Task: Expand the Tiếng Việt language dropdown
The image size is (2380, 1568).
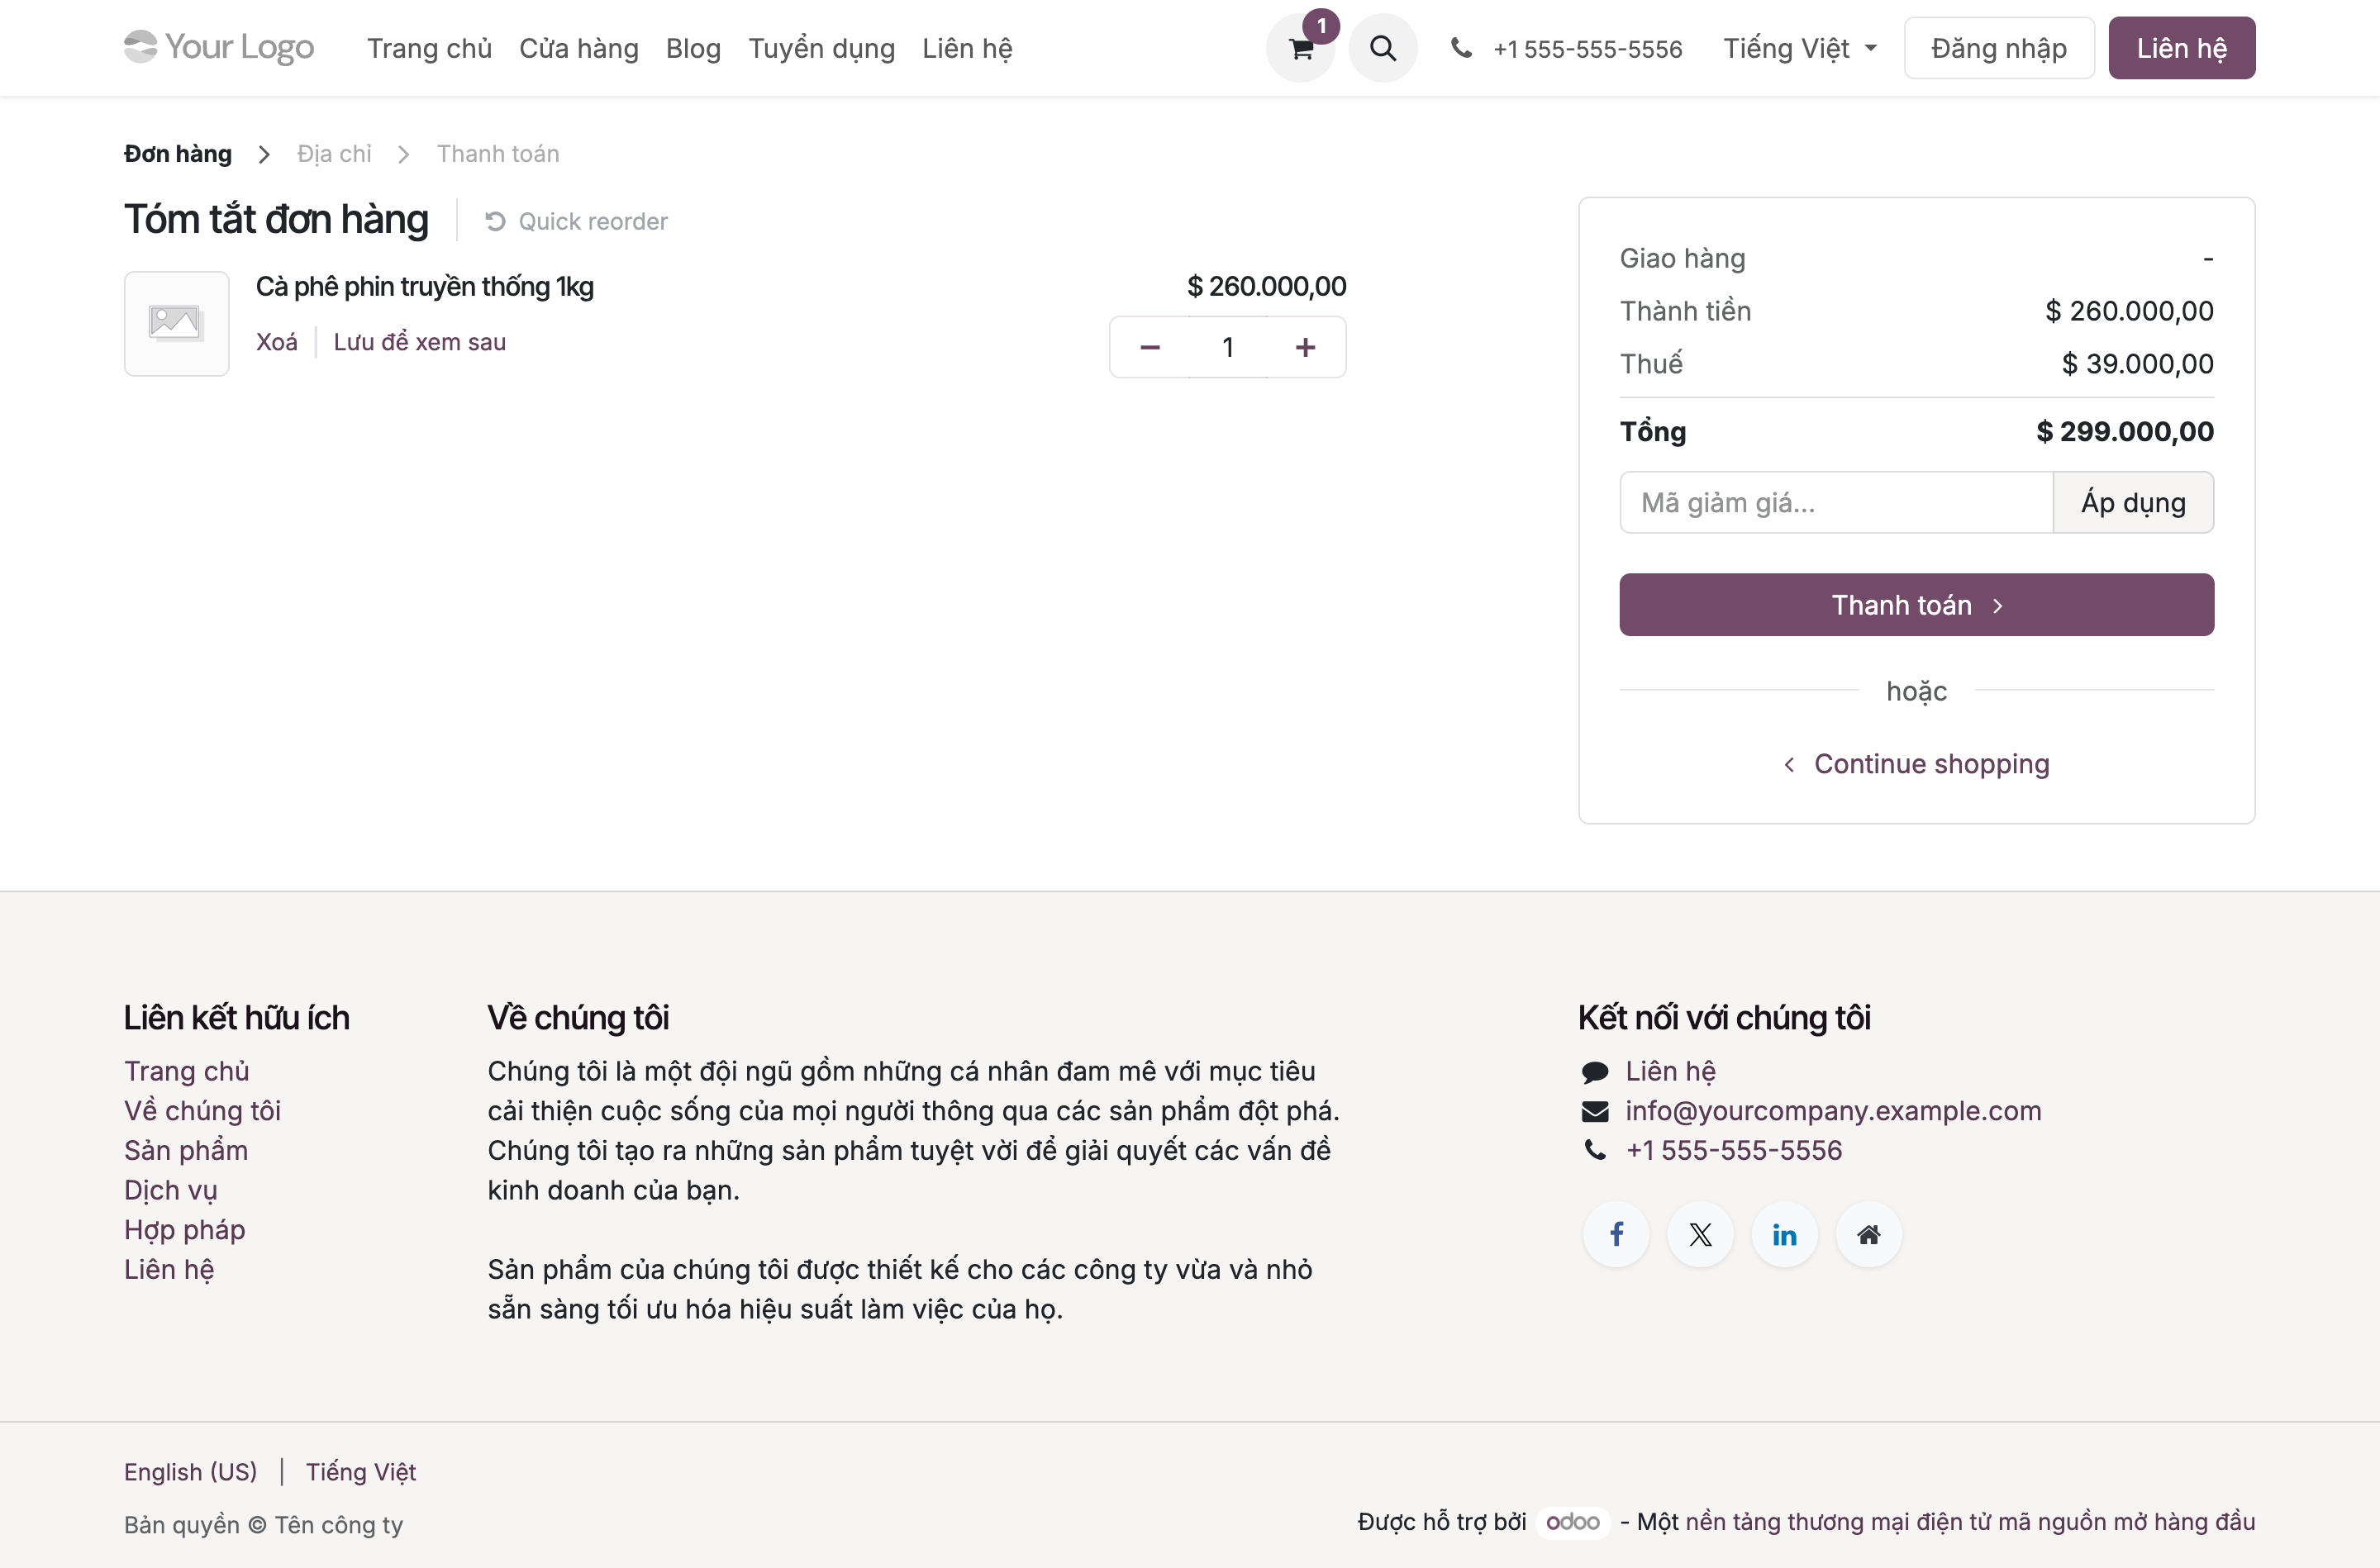Action: coord(1799,48)
